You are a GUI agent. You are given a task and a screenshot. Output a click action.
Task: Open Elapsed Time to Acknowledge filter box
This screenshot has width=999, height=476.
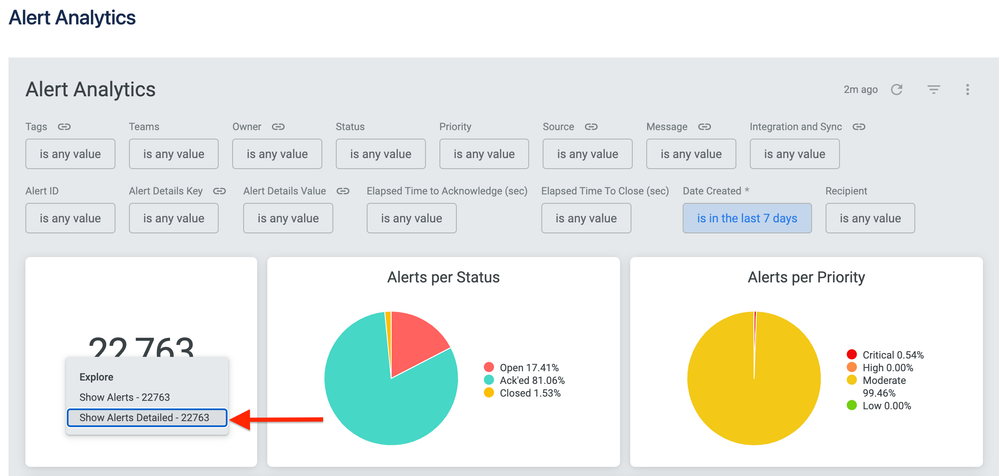[412, 218]
